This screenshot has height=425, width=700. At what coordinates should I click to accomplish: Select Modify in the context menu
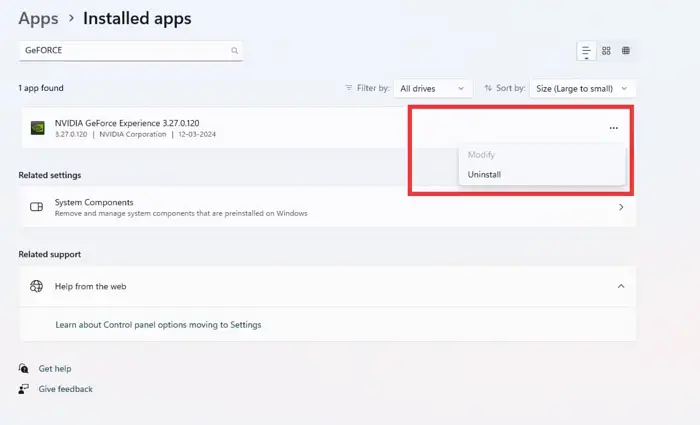click(x=482, y=155)
